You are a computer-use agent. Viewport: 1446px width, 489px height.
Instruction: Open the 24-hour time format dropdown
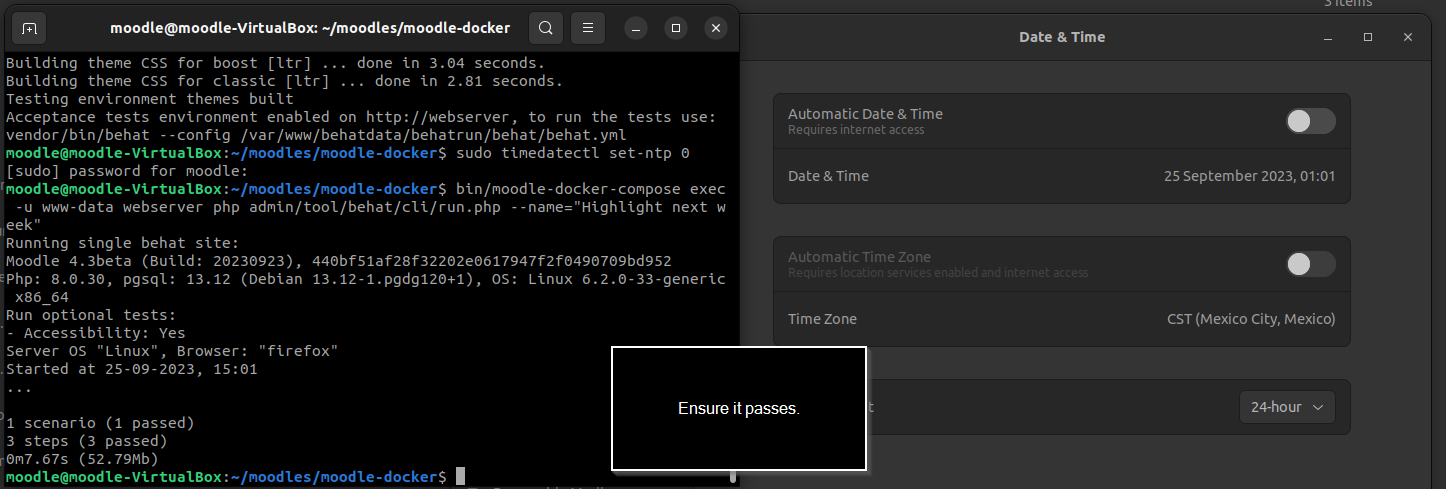coord(1286,407)
